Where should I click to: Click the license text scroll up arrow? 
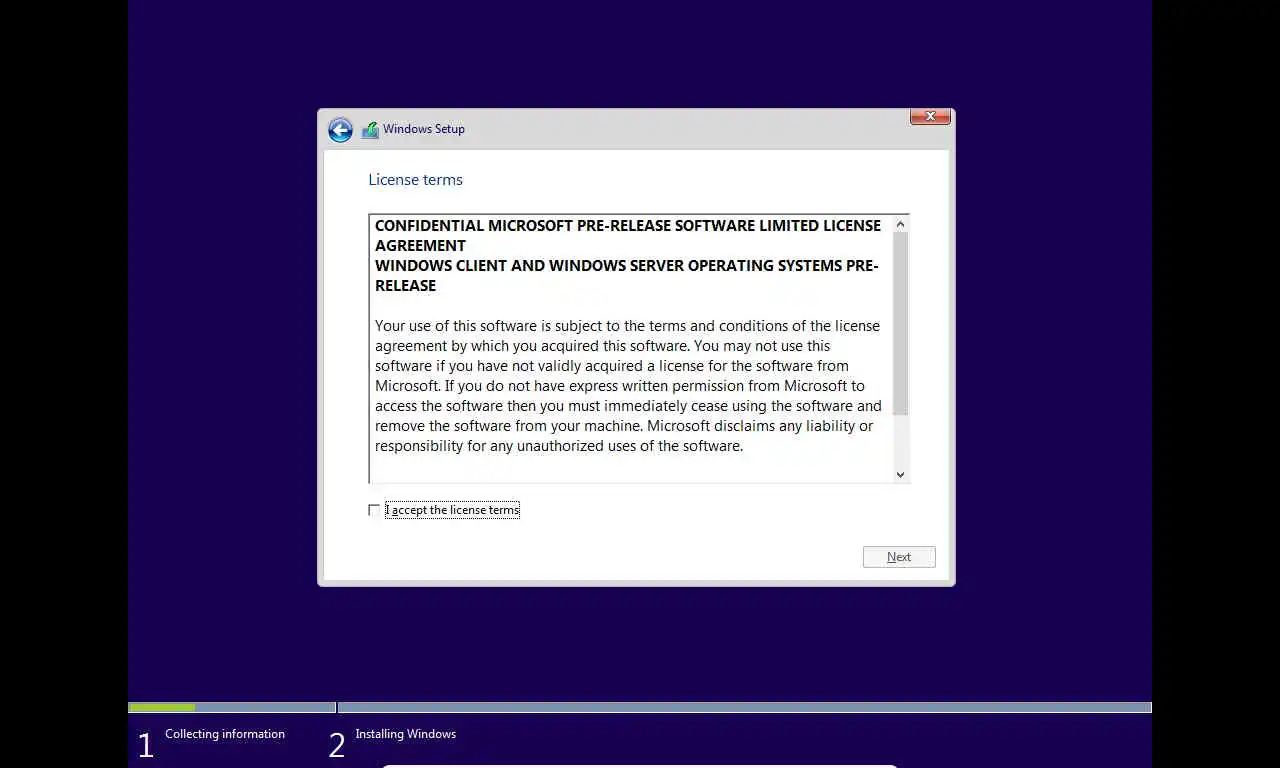point(900,225)
